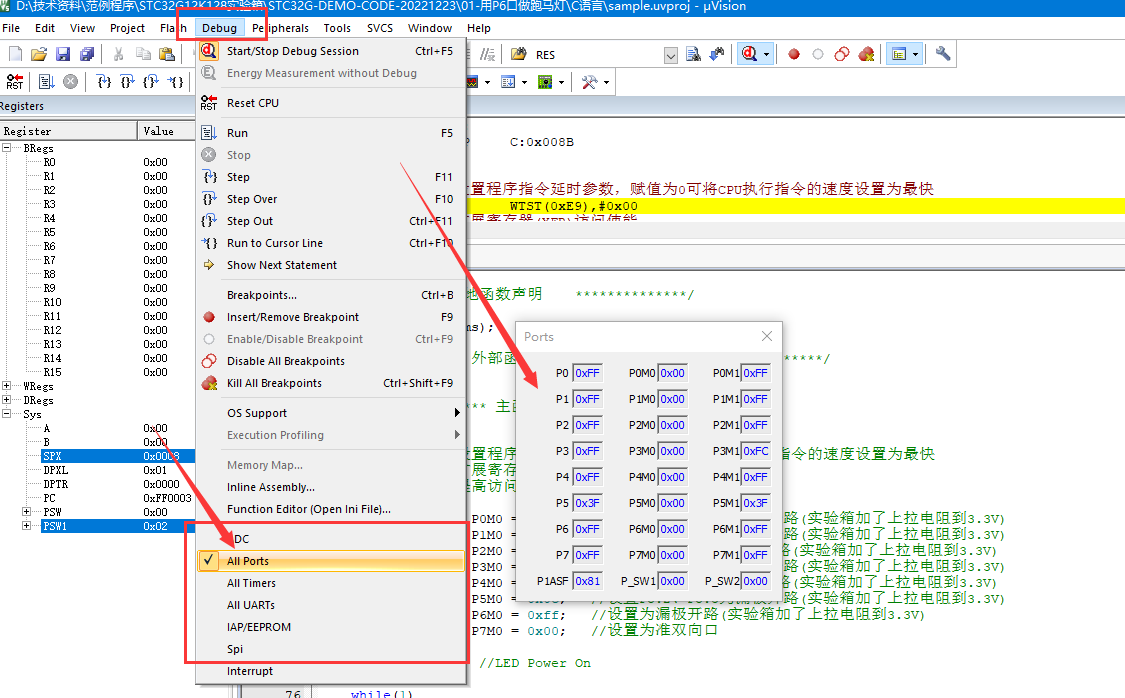
Task: Choose Insert/Remove Breakpoint menu entry
Action: click(x=331, y=317)
